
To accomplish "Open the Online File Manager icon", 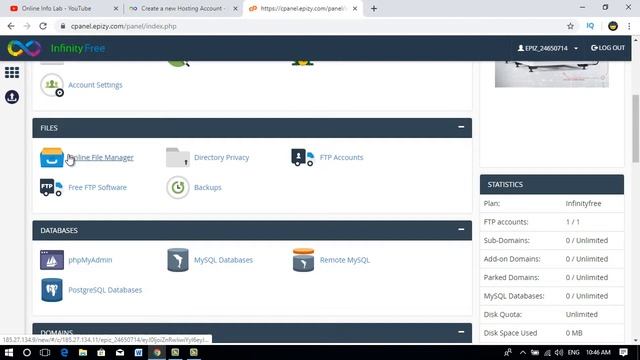I will point(52,158).
